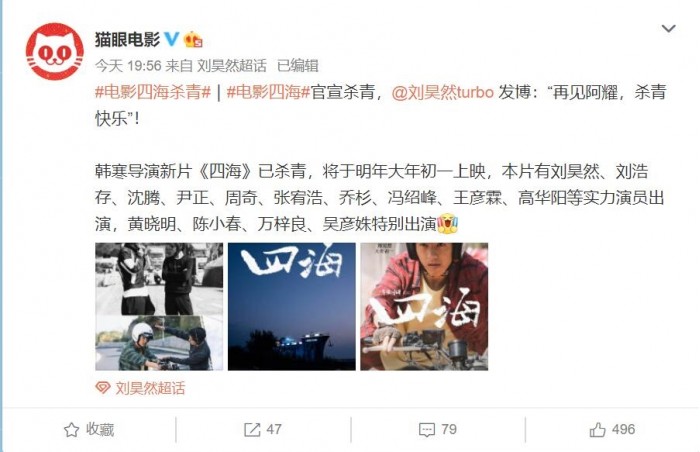
Task: Open the 猫眼电影 cat avatar
Action: 55,51
